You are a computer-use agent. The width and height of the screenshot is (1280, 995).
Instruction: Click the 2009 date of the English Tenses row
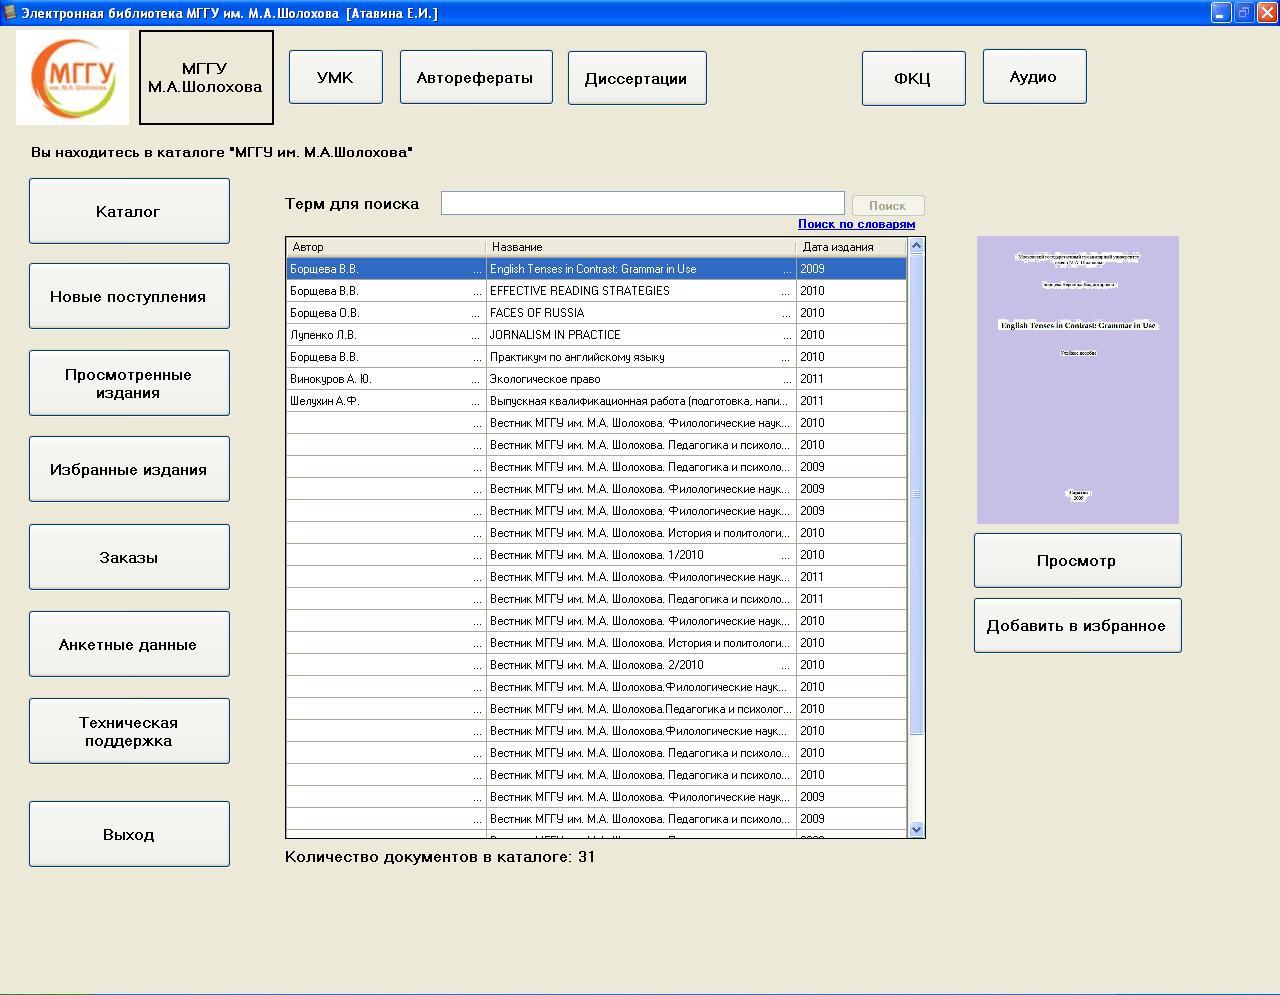[851, 269]
